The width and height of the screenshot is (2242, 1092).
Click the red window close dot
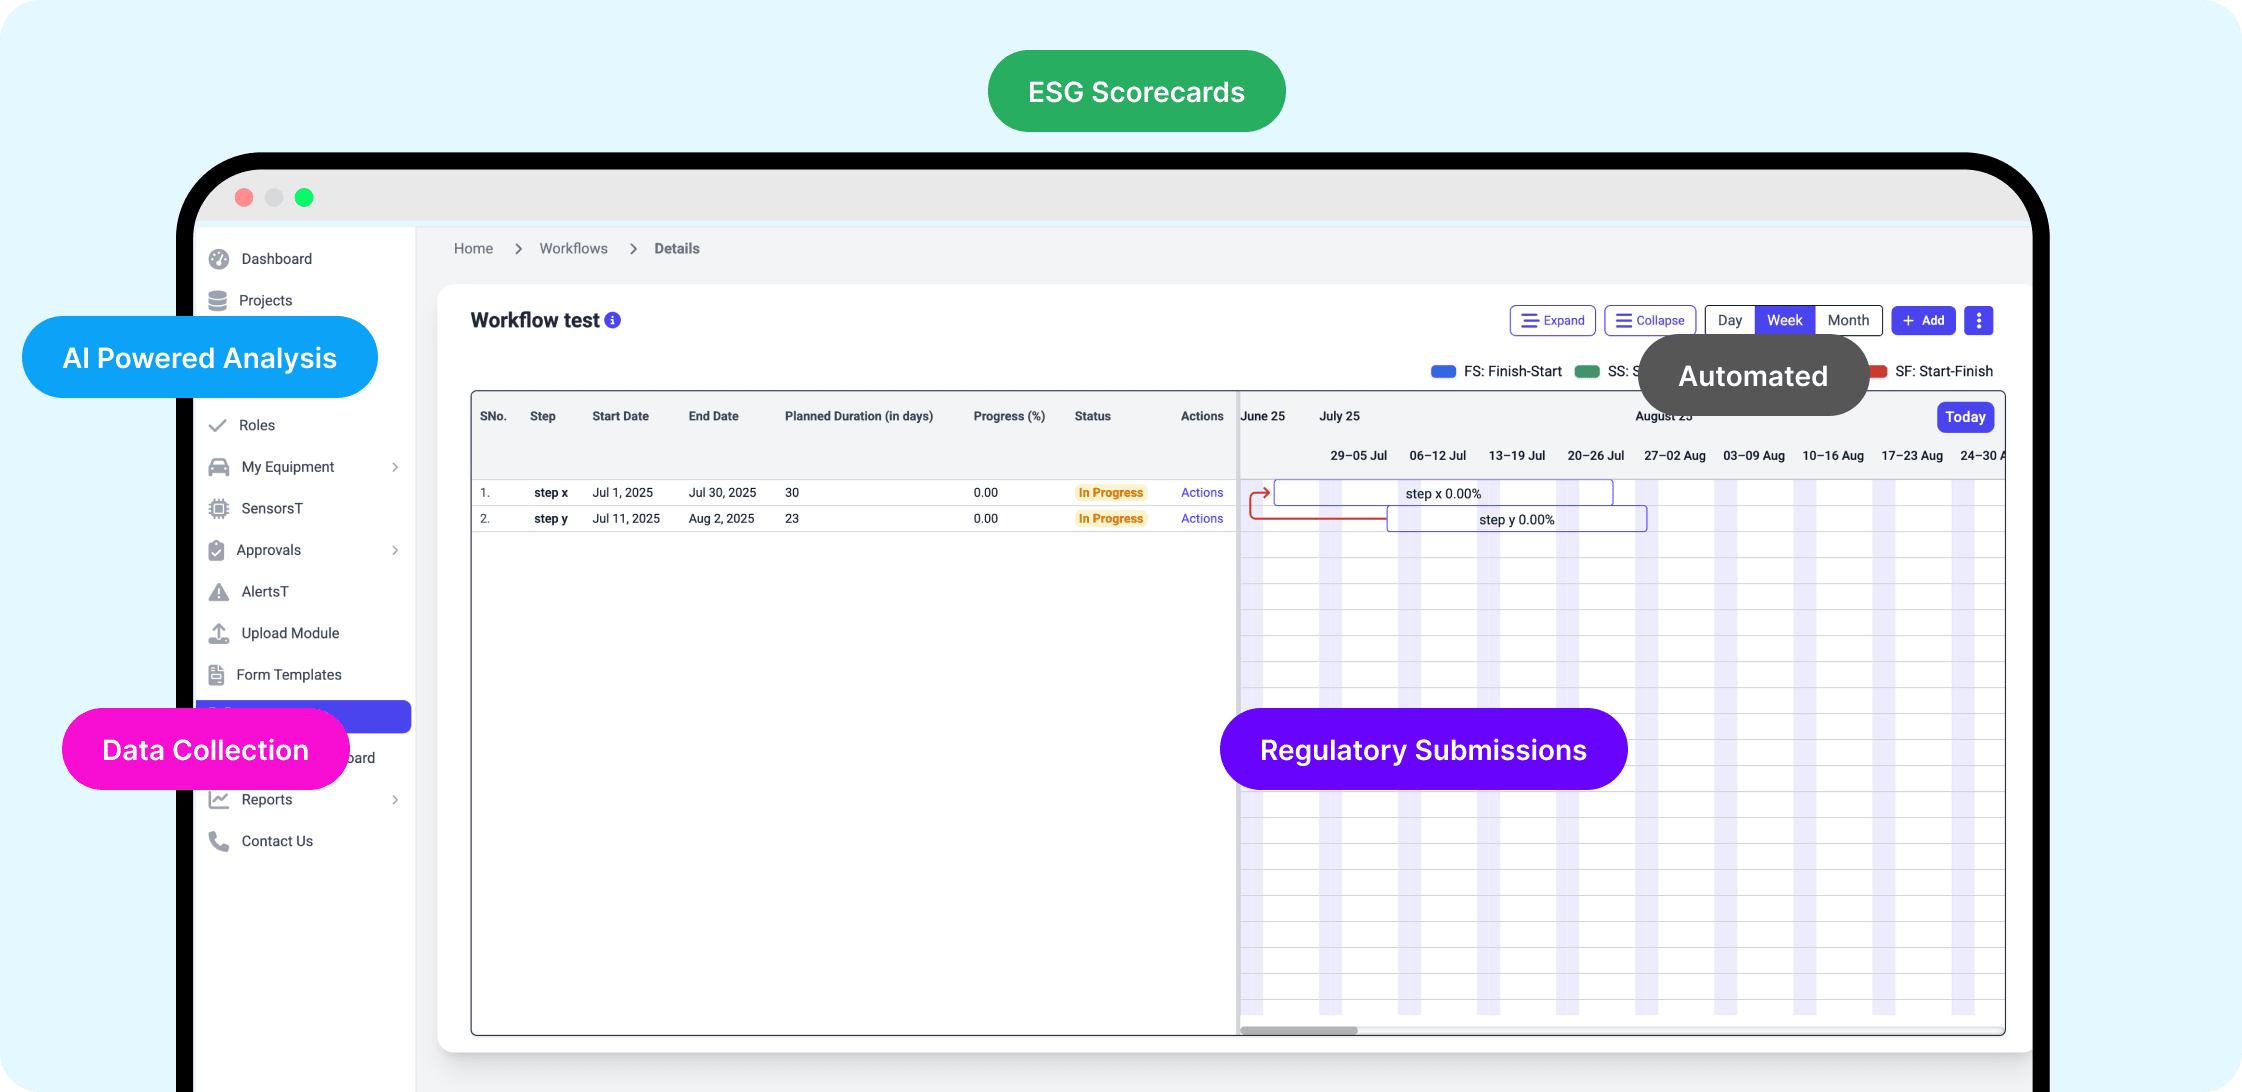[x=244, y=198]
